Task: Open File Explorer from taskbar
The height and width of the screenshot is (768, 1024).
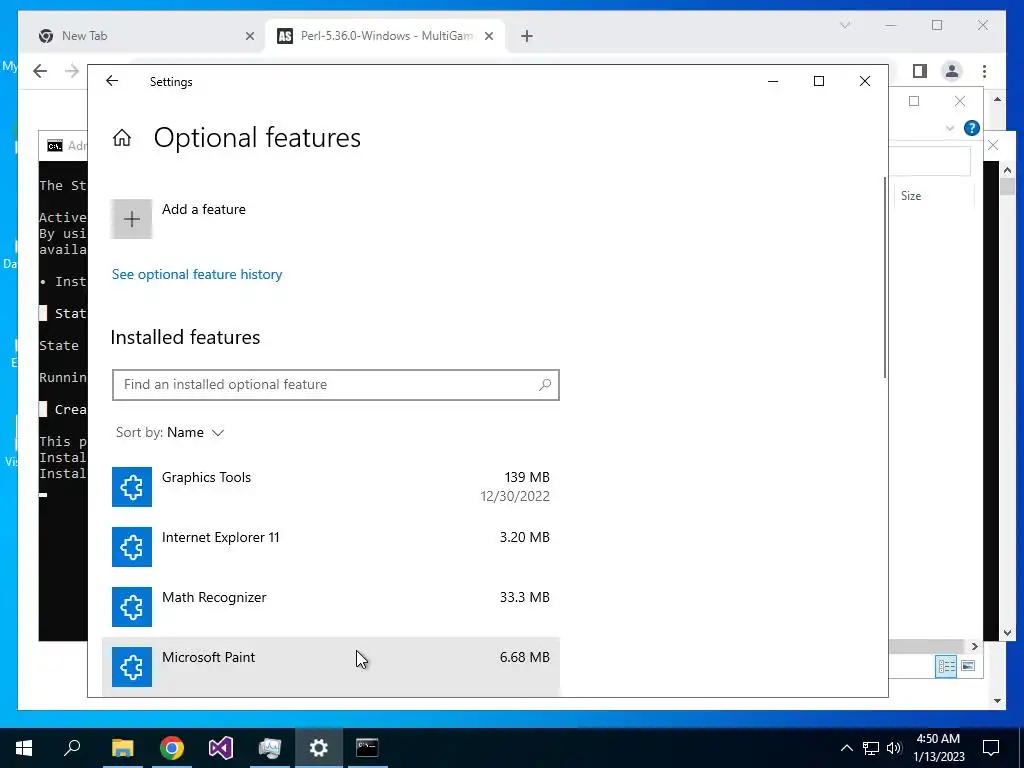Action: [x=122, y=748]
